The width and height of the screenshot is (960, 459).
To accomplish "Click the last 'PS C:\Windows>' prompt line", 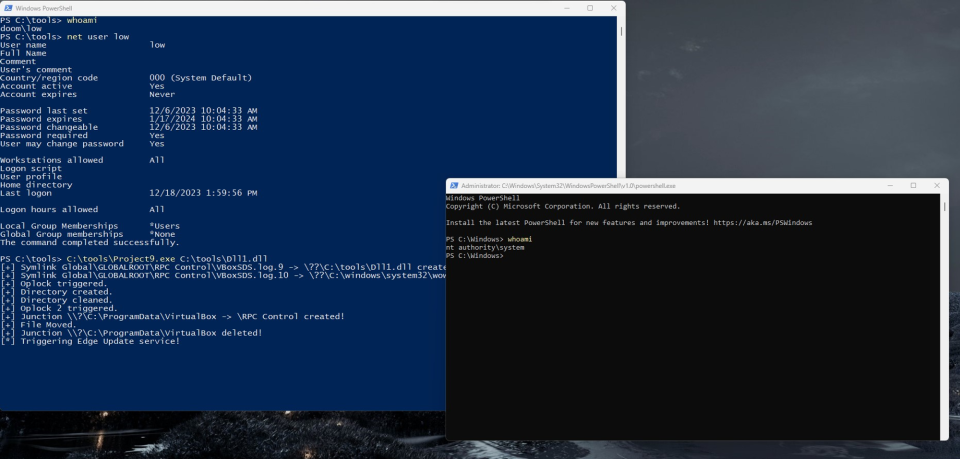I will [x=474, y=256].
